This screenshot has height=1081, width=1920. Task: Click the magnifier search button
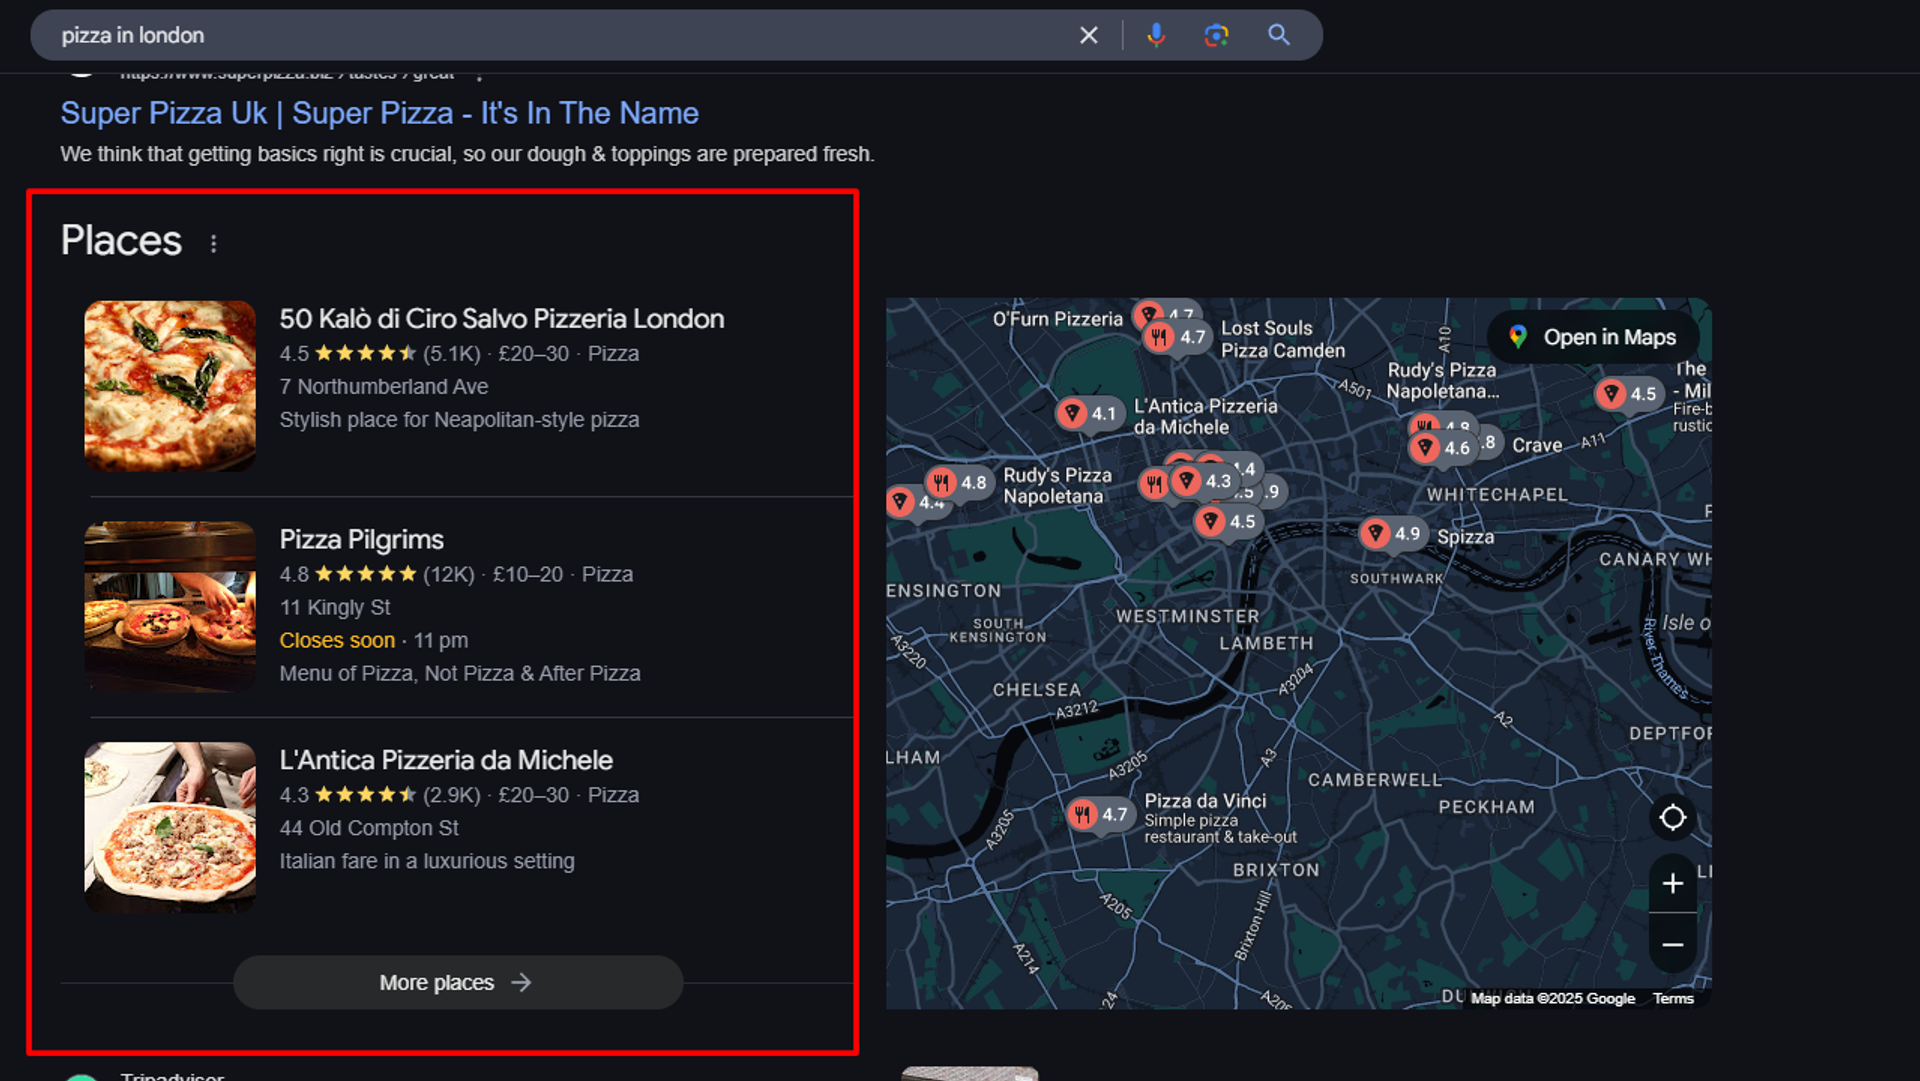pos(1278,35)
